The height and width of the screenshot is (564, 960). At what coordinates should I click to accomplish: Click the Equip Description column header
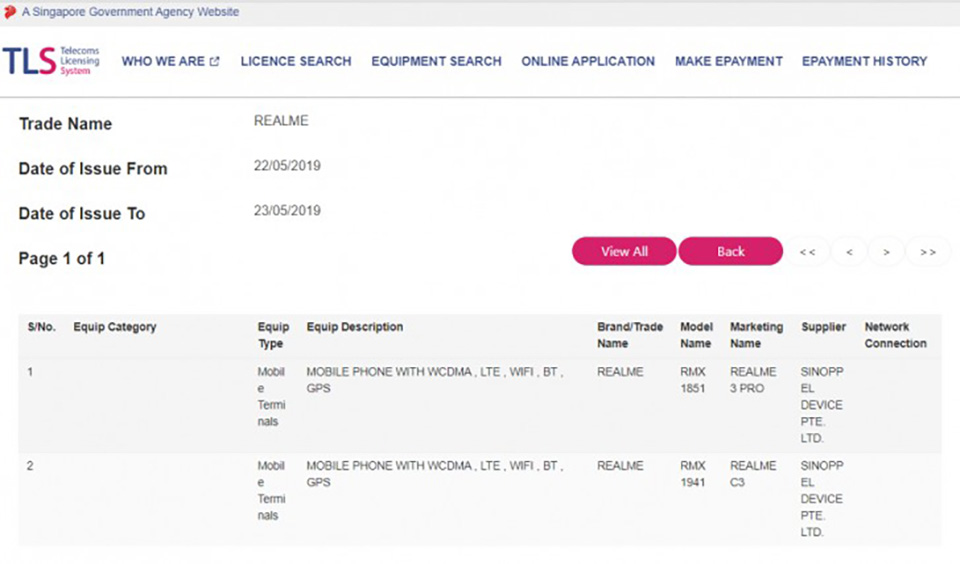coord(354,327)
